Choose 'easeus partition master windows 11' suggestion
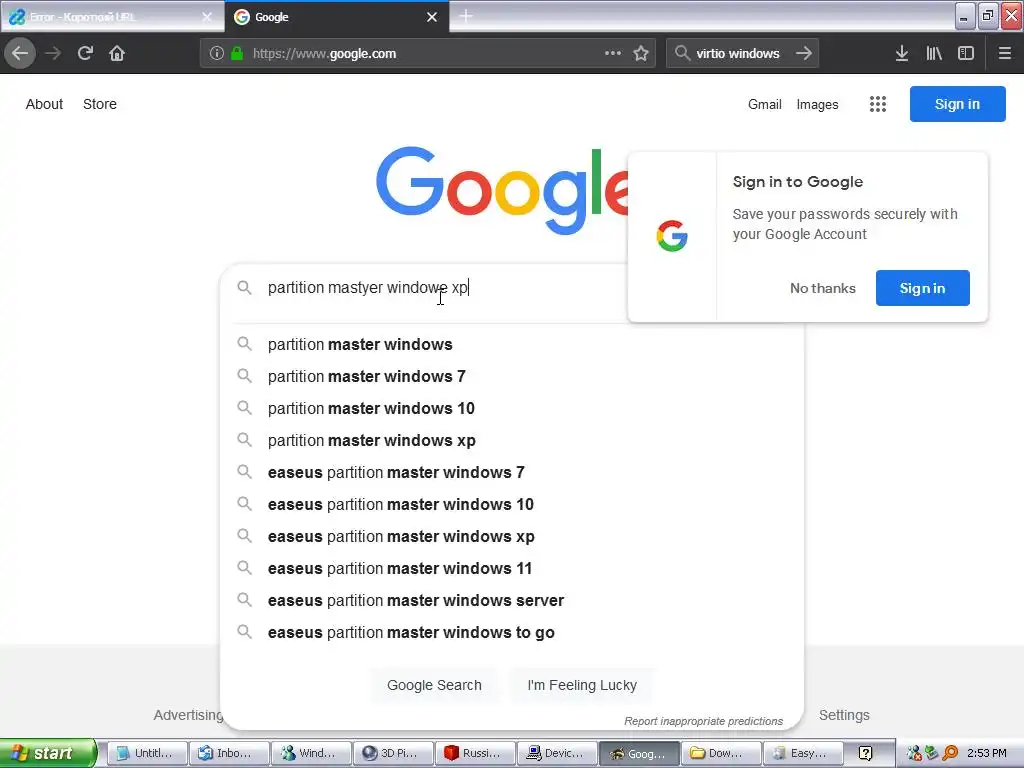The width and height of the screenshot is (1024, 768). [512, 568]
